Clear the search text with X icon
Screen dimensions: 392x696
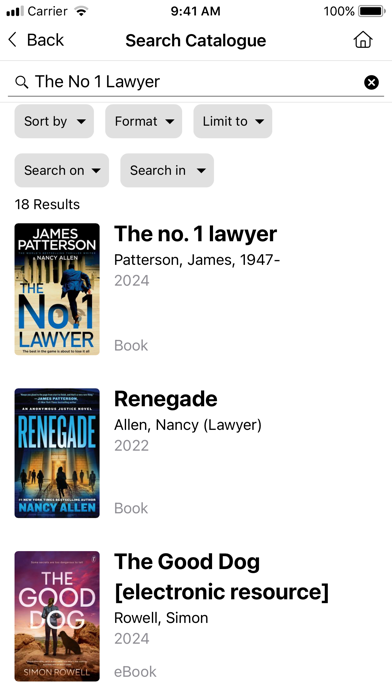click(x=371, y=82)
